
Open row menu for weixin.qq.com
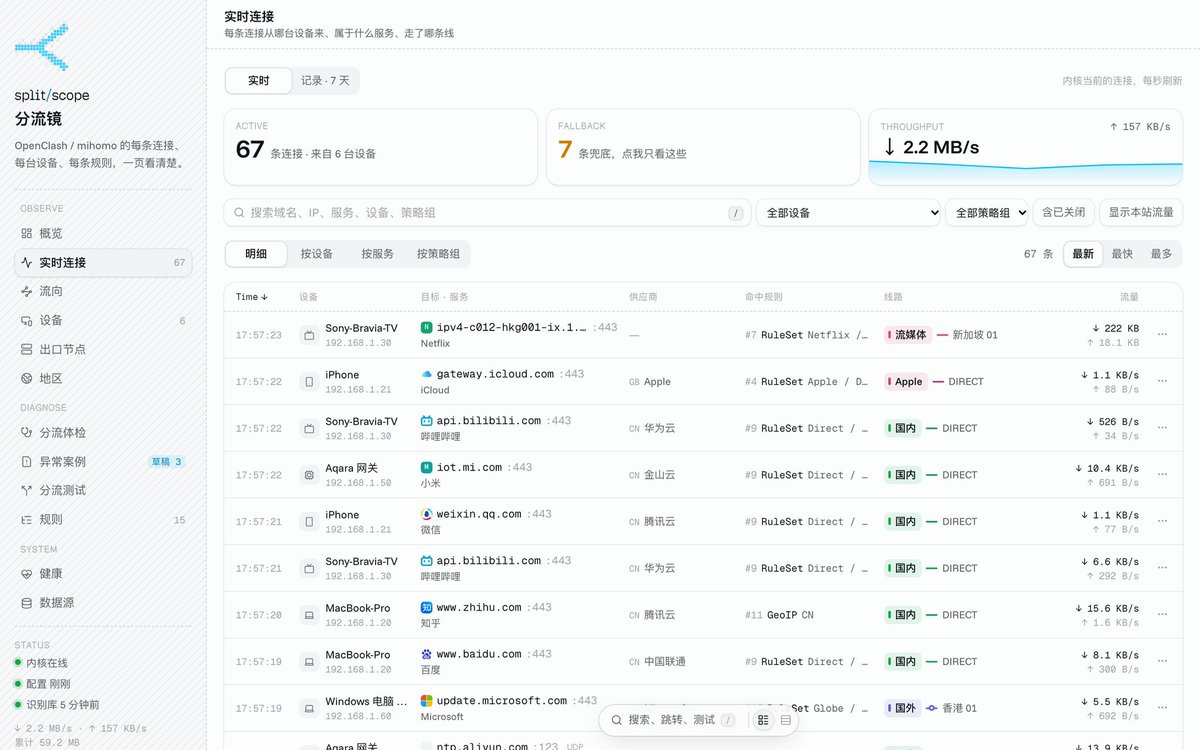coord(1162,522)
